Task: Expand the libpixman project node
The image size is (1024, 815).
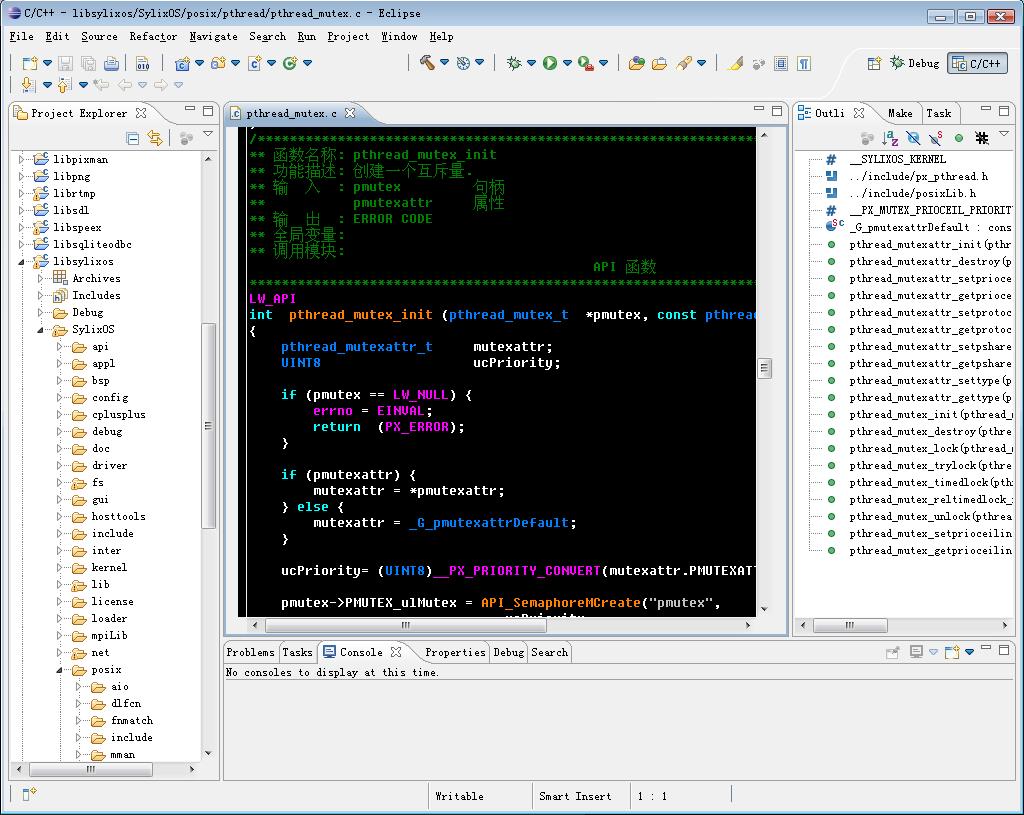Action: [22, 159]
